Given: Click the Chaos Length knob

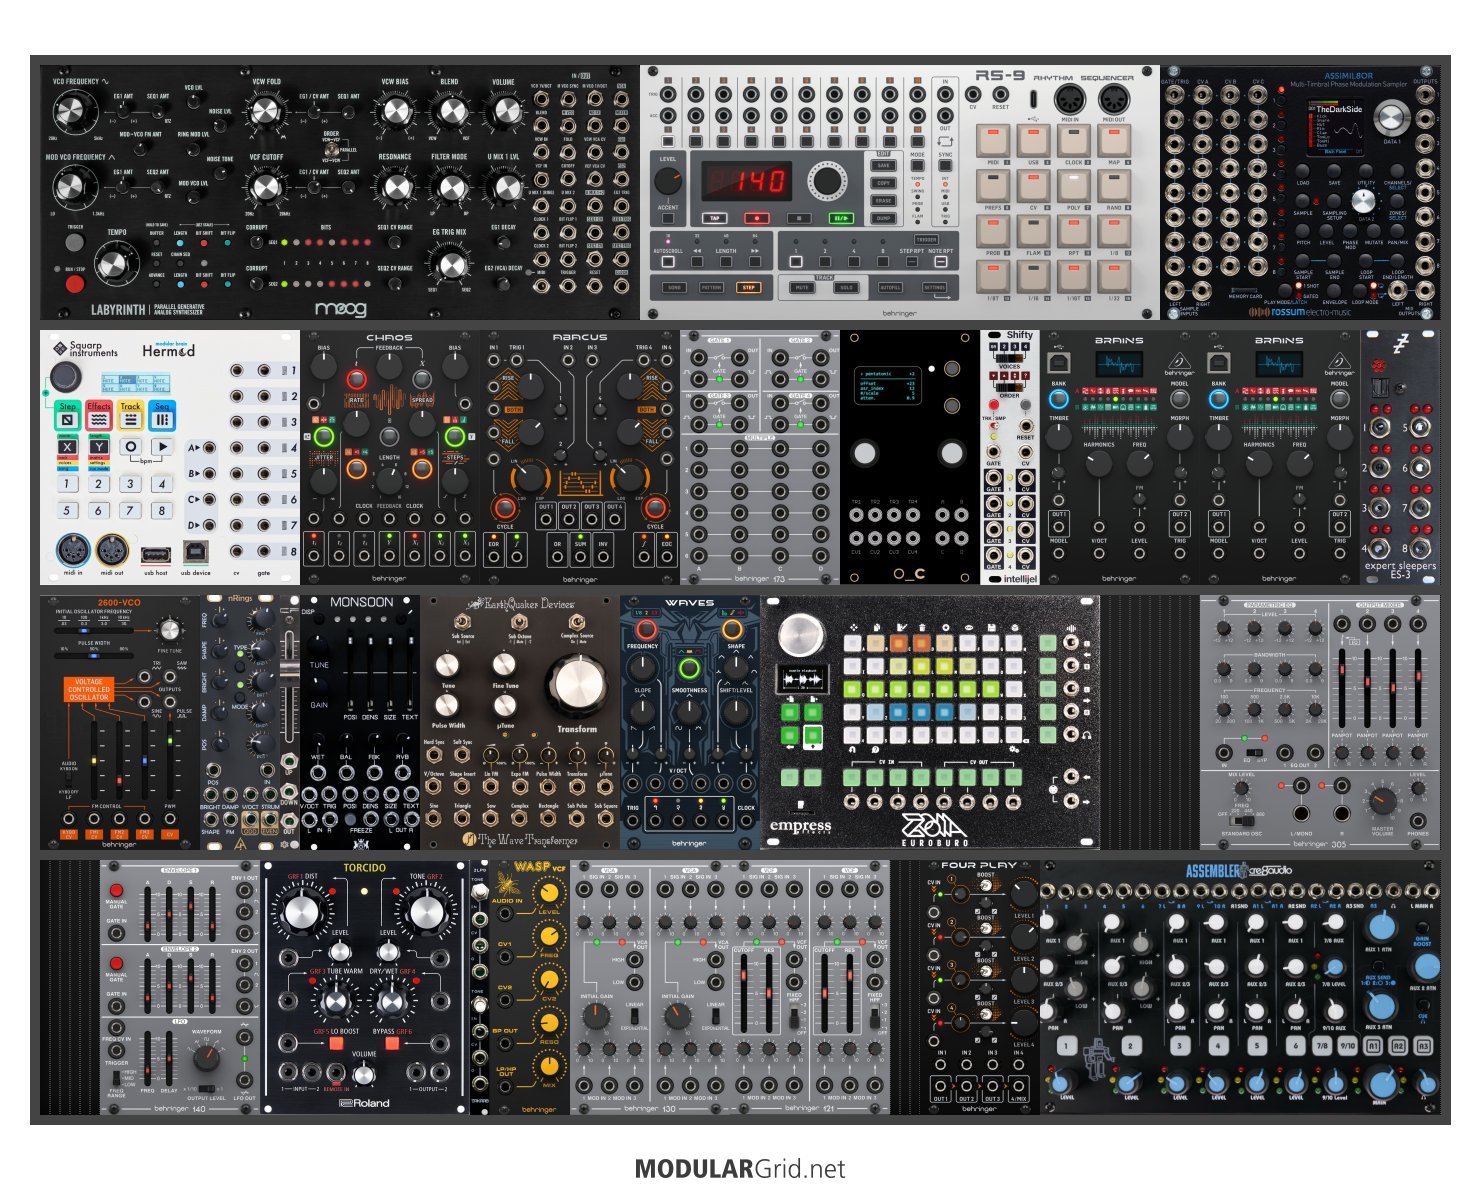Looking at the screenshot, I should 389,479.
